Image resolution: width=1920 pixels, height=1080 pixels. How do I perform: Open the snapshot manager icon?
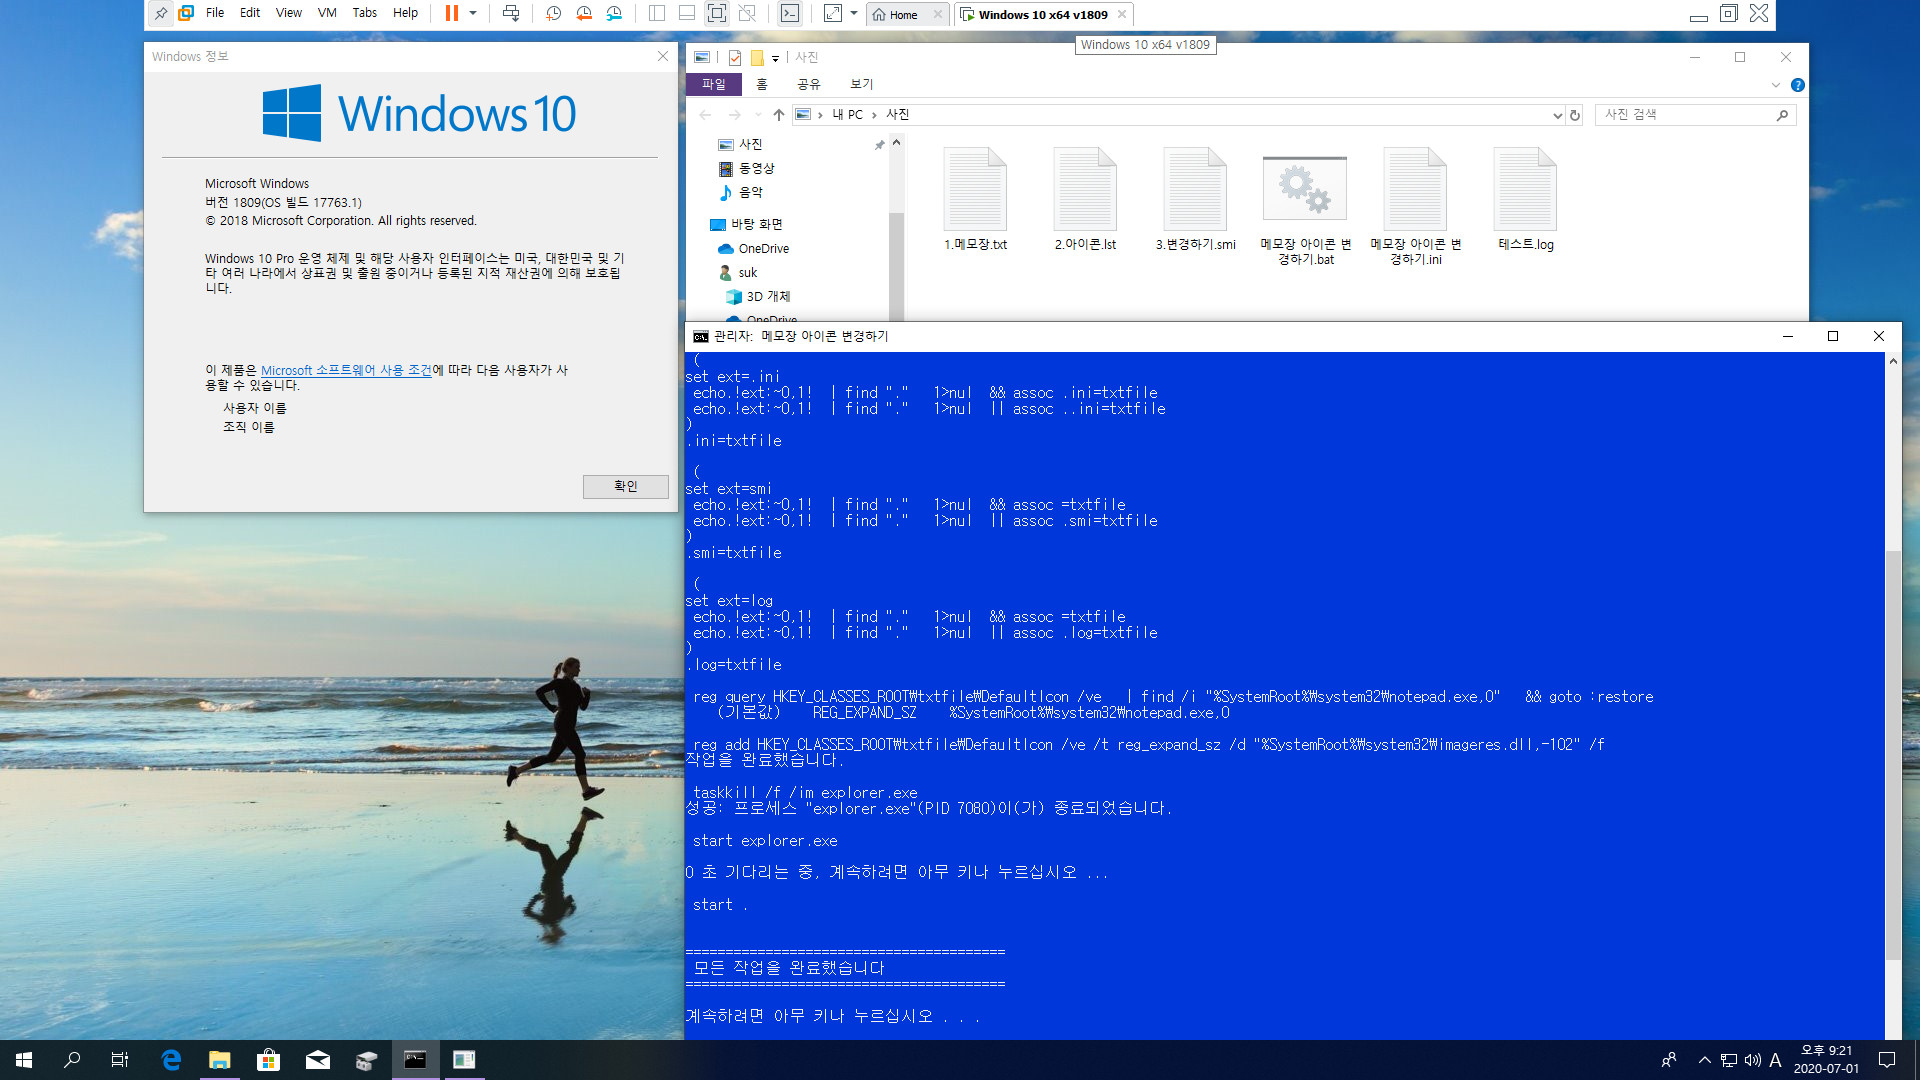(614, 14)
